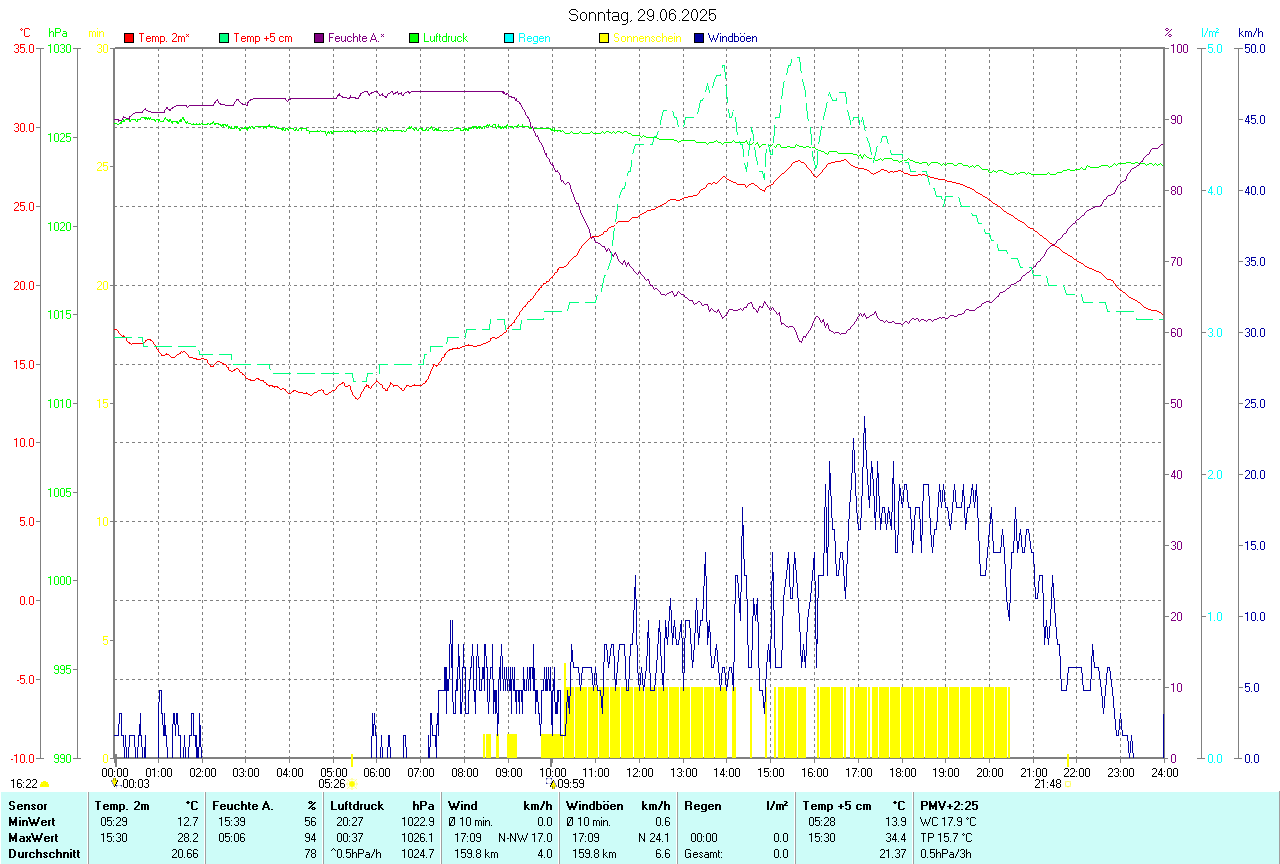1280x864 pixels.
Task: Click the green Luftdruck legend square
Action: (x=414, y=38)
